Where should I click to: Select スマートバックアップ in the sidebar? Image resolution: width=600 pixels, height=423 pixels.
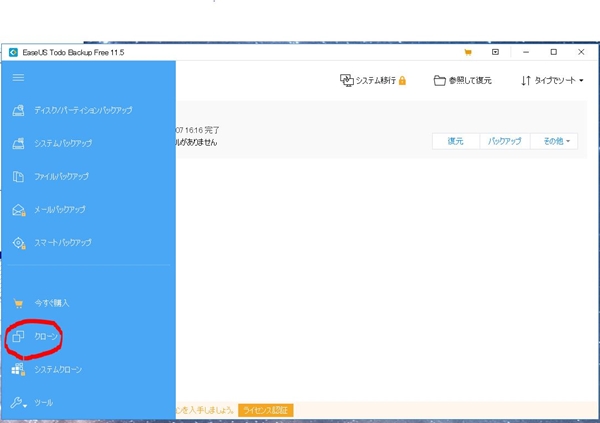coord(63,243)
